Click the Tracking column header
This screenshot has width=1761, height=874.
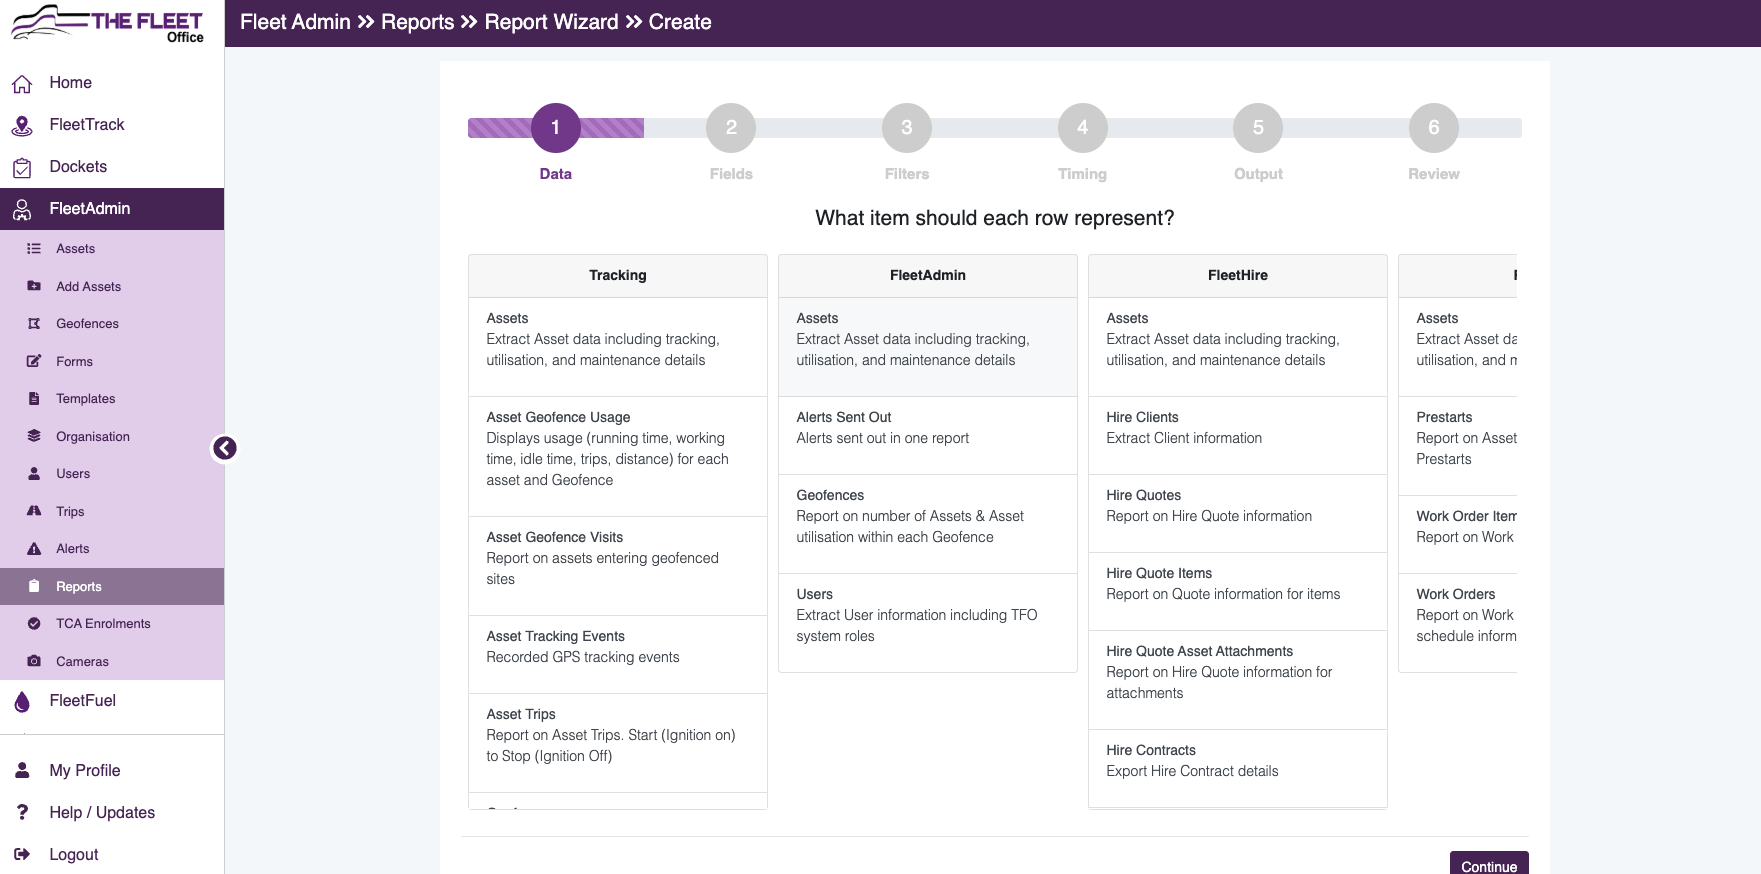pyautogui.click(x=618, y=276)
